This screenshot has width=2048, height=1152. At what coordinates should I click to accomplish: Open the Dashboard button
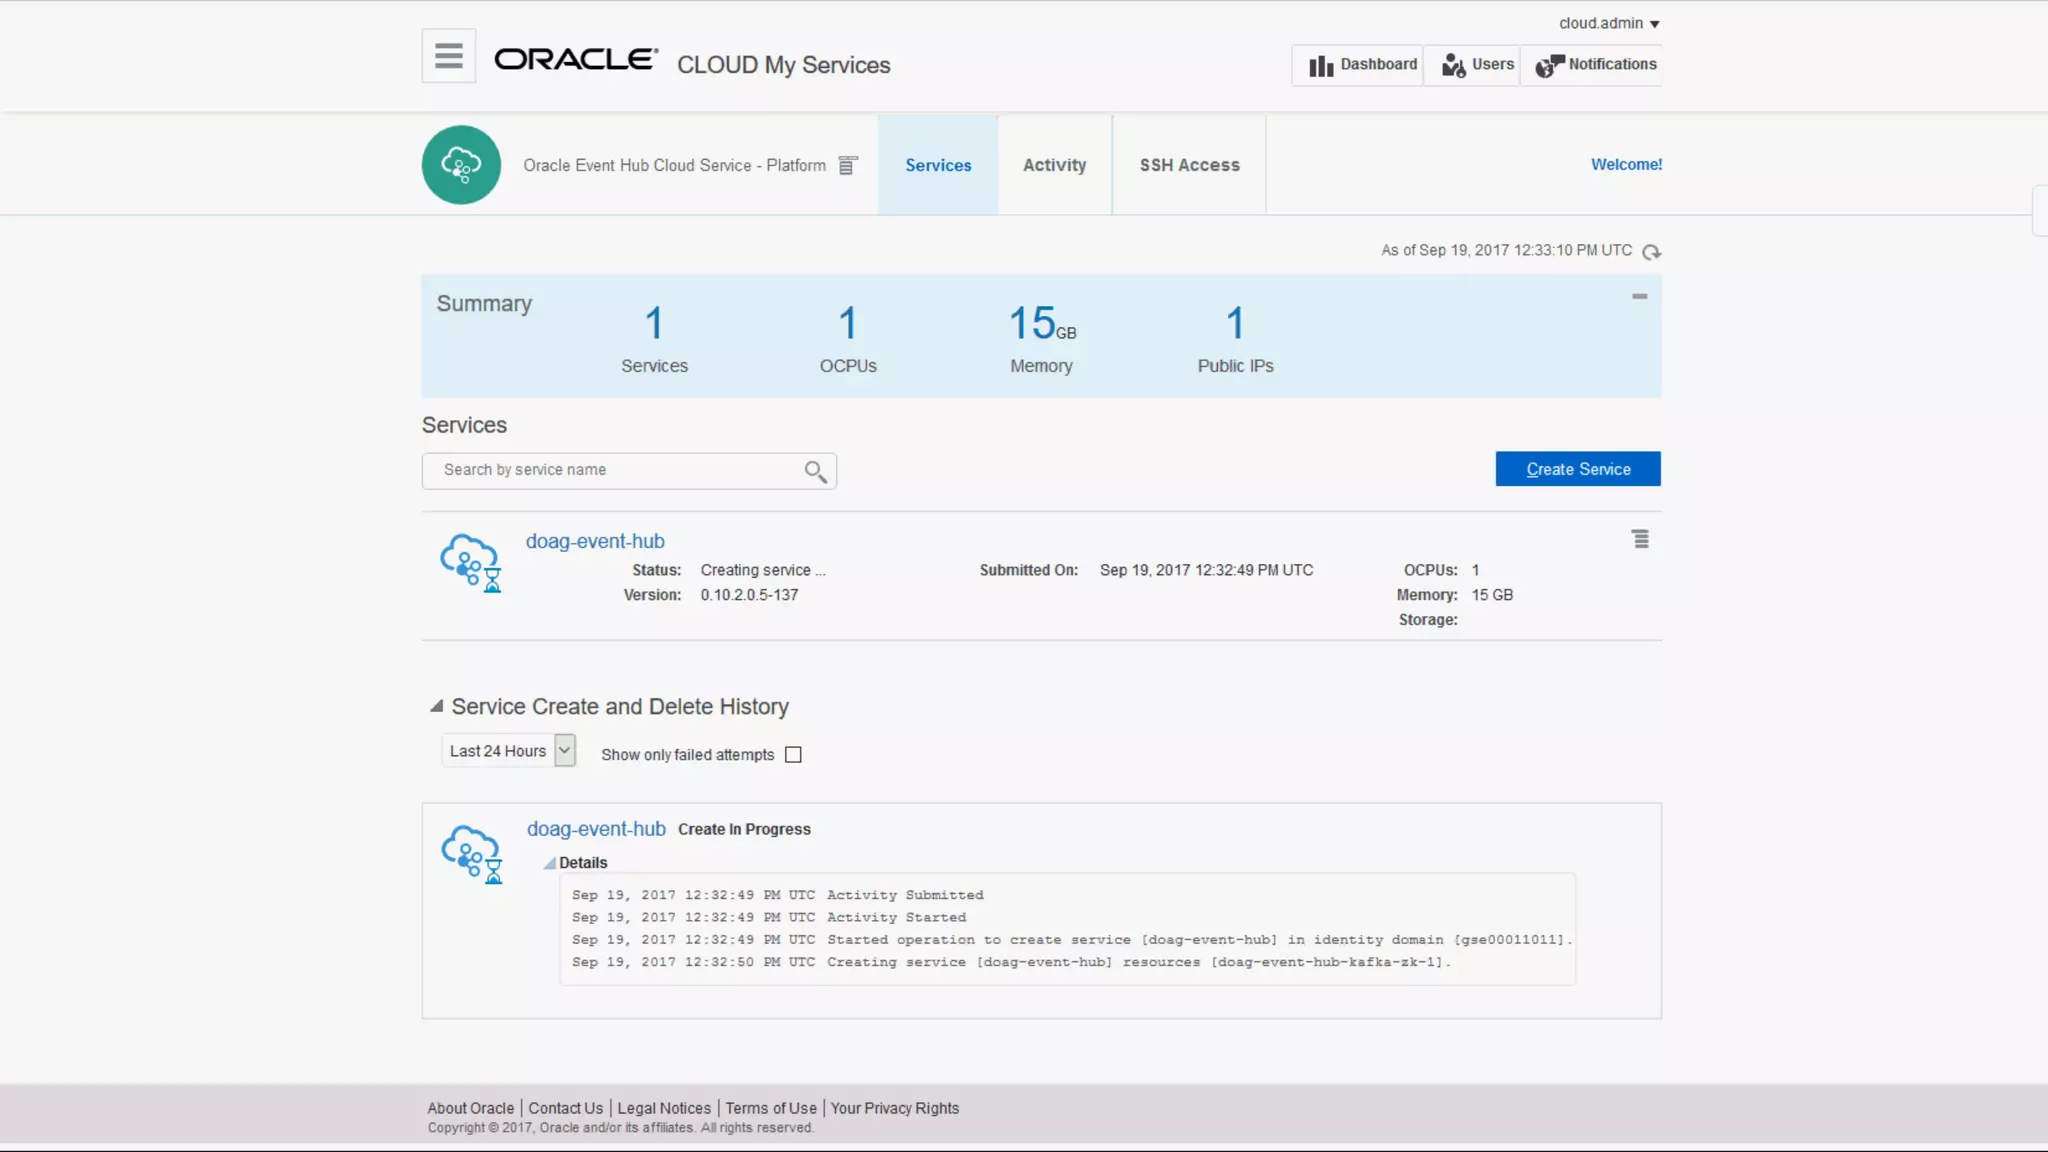(x=1362, y=65)
